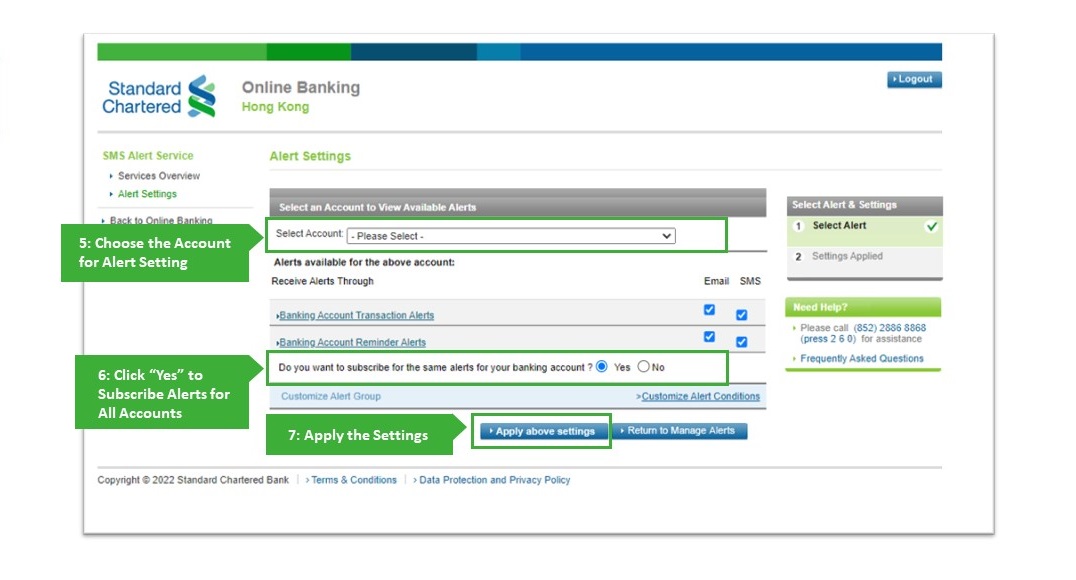Toggle SMS checkbox for Reminder Alerts

pos(741,342)
